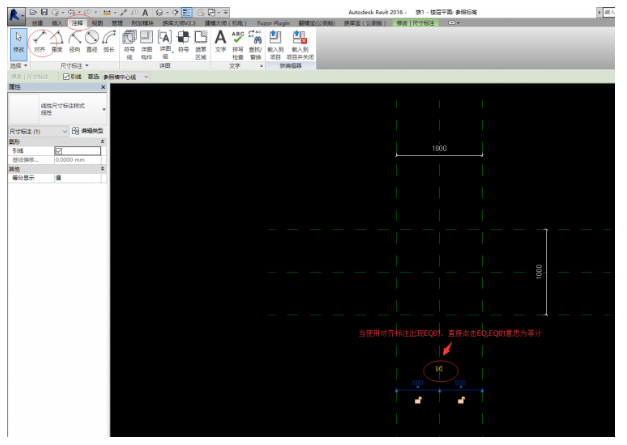
Task: Switch to the 注释 (Annotate) ribbon tab
Action: pyautogui.click(x=77, y=21)
